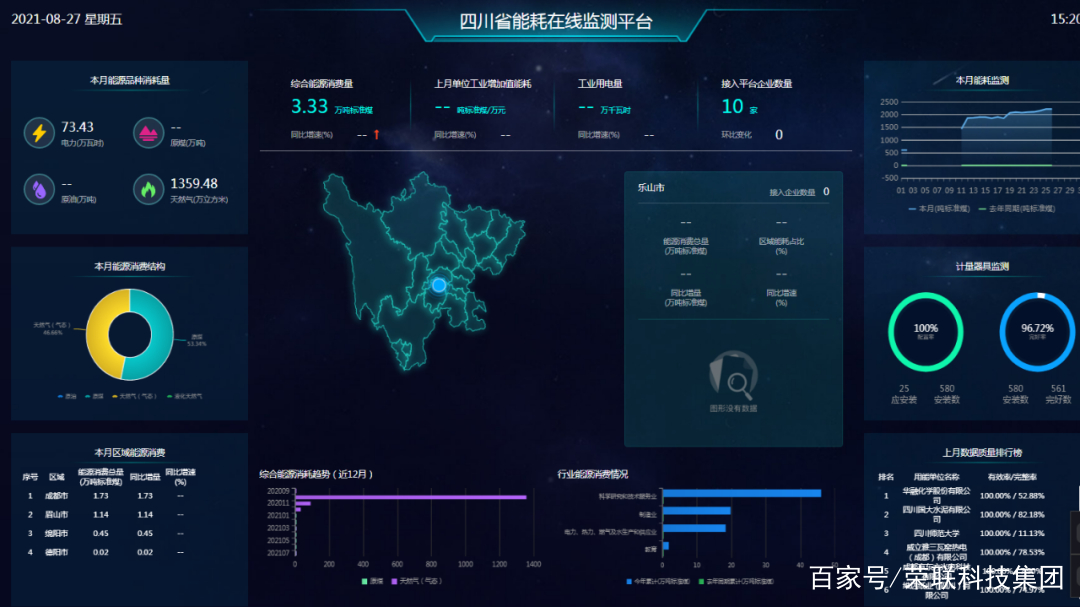Click the 3.33 comprehensive energy consumption value

tap(309, 106)
